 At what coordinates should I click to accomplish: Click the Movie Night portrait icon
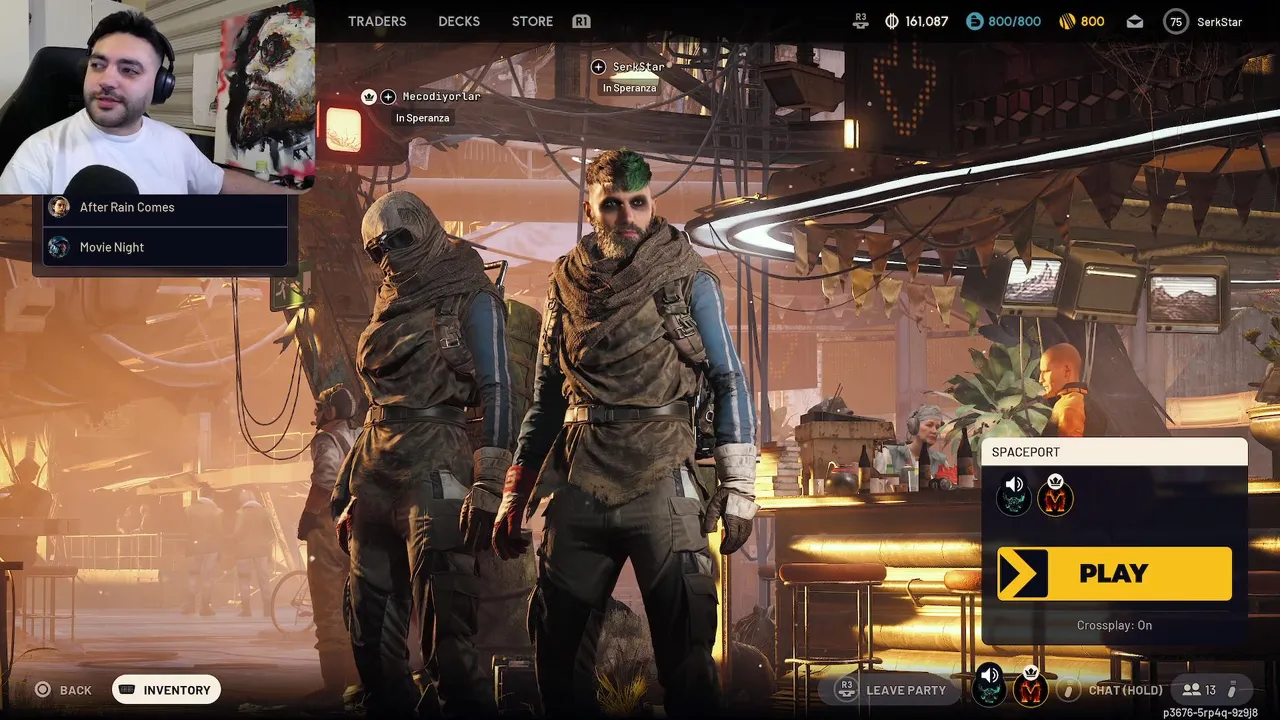click(x=59, y=247)
